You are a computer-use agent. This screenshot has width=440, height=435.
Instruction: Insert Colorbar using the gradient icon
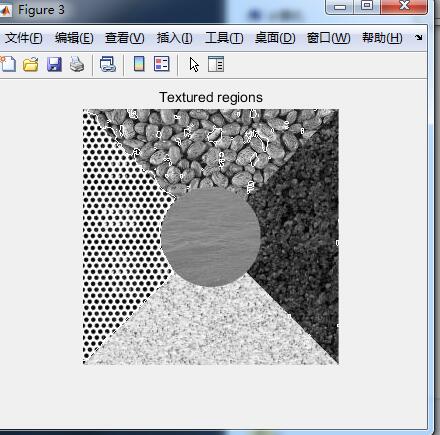(139, 64)
